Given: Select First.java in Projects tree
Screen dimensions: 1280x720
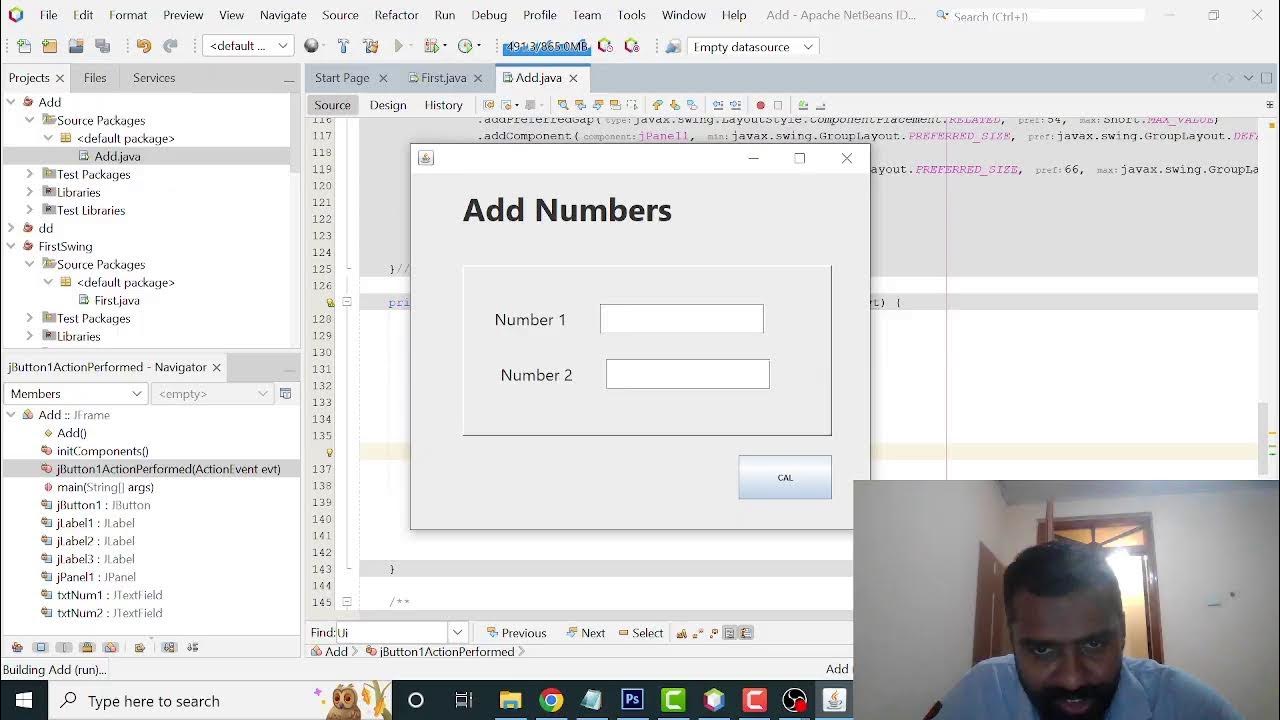Looking at the screenshot, I should tap(117, 300).
